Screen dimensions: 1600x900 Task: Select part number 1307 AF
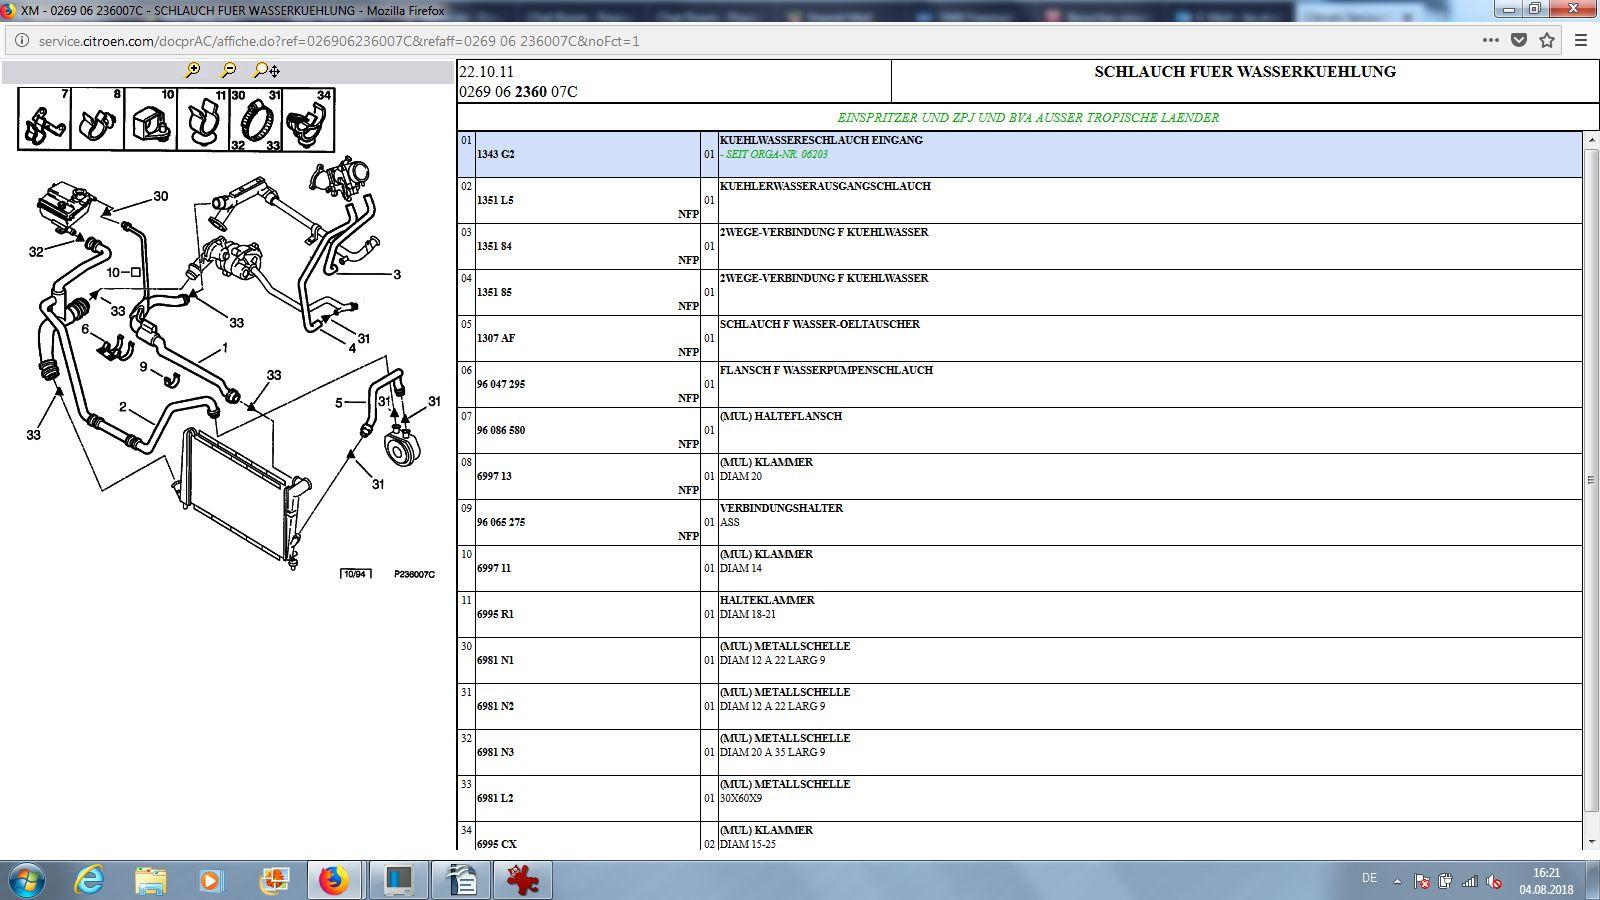495,338
